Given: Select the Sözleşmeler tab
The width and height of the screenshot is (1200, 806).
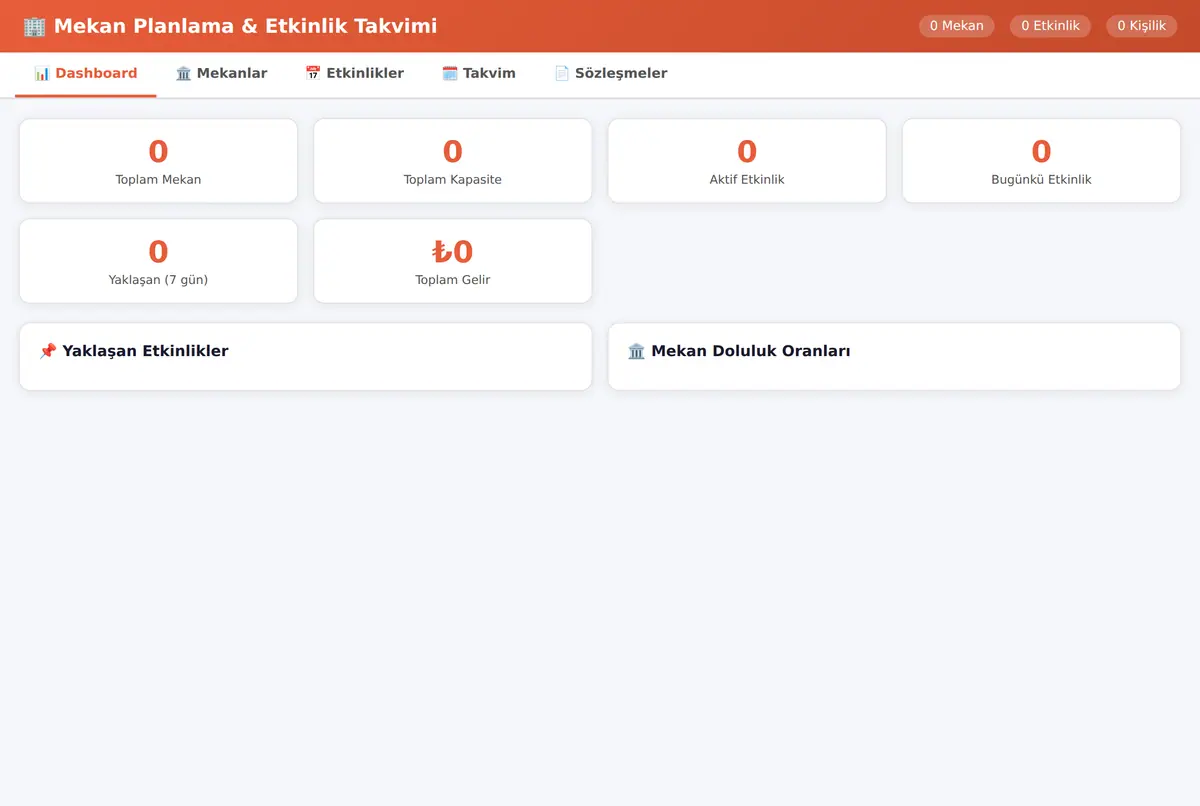Looking at the screenshot, I should [610, 74].
